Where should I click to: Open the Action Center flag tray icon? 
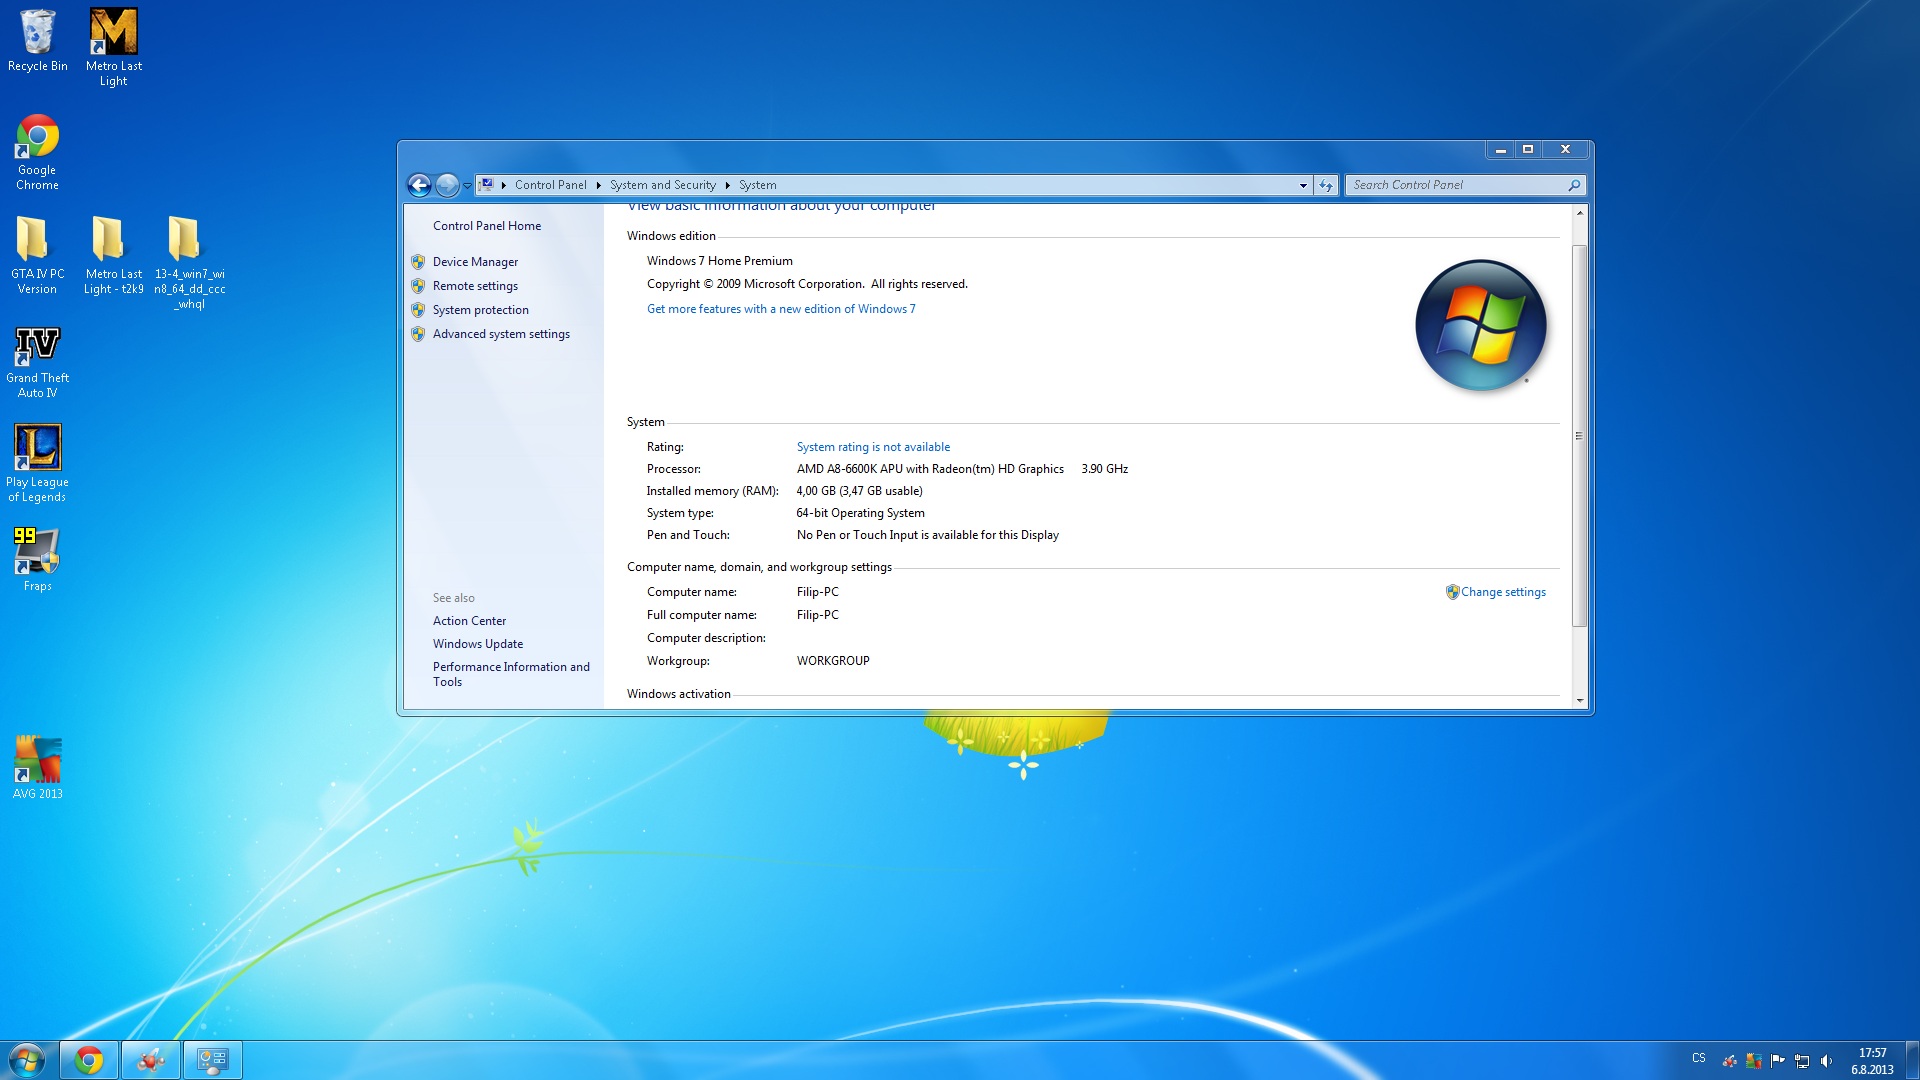pyautogui.click(x=1778, y=1061)
